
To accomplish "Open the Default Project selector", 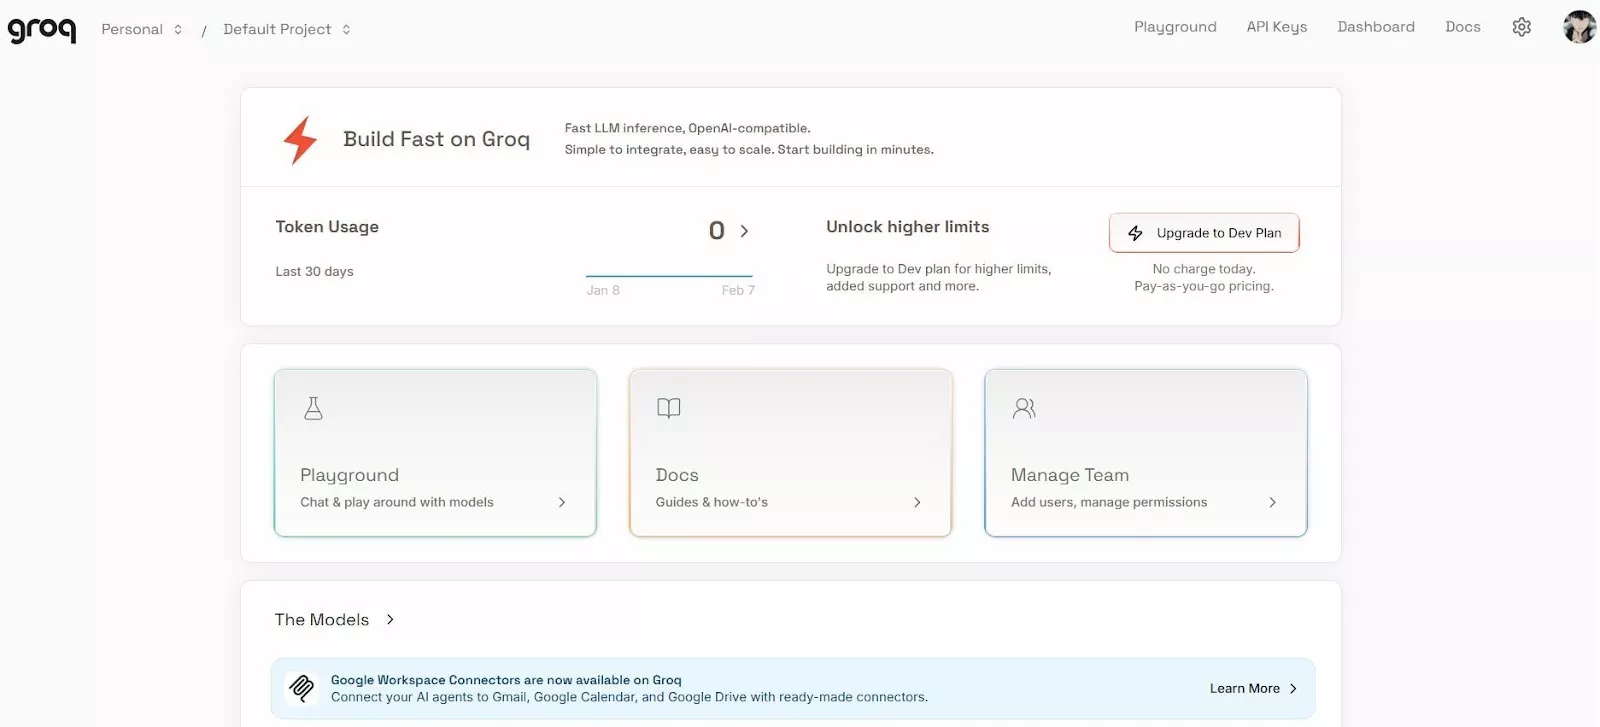I will 287,29.
